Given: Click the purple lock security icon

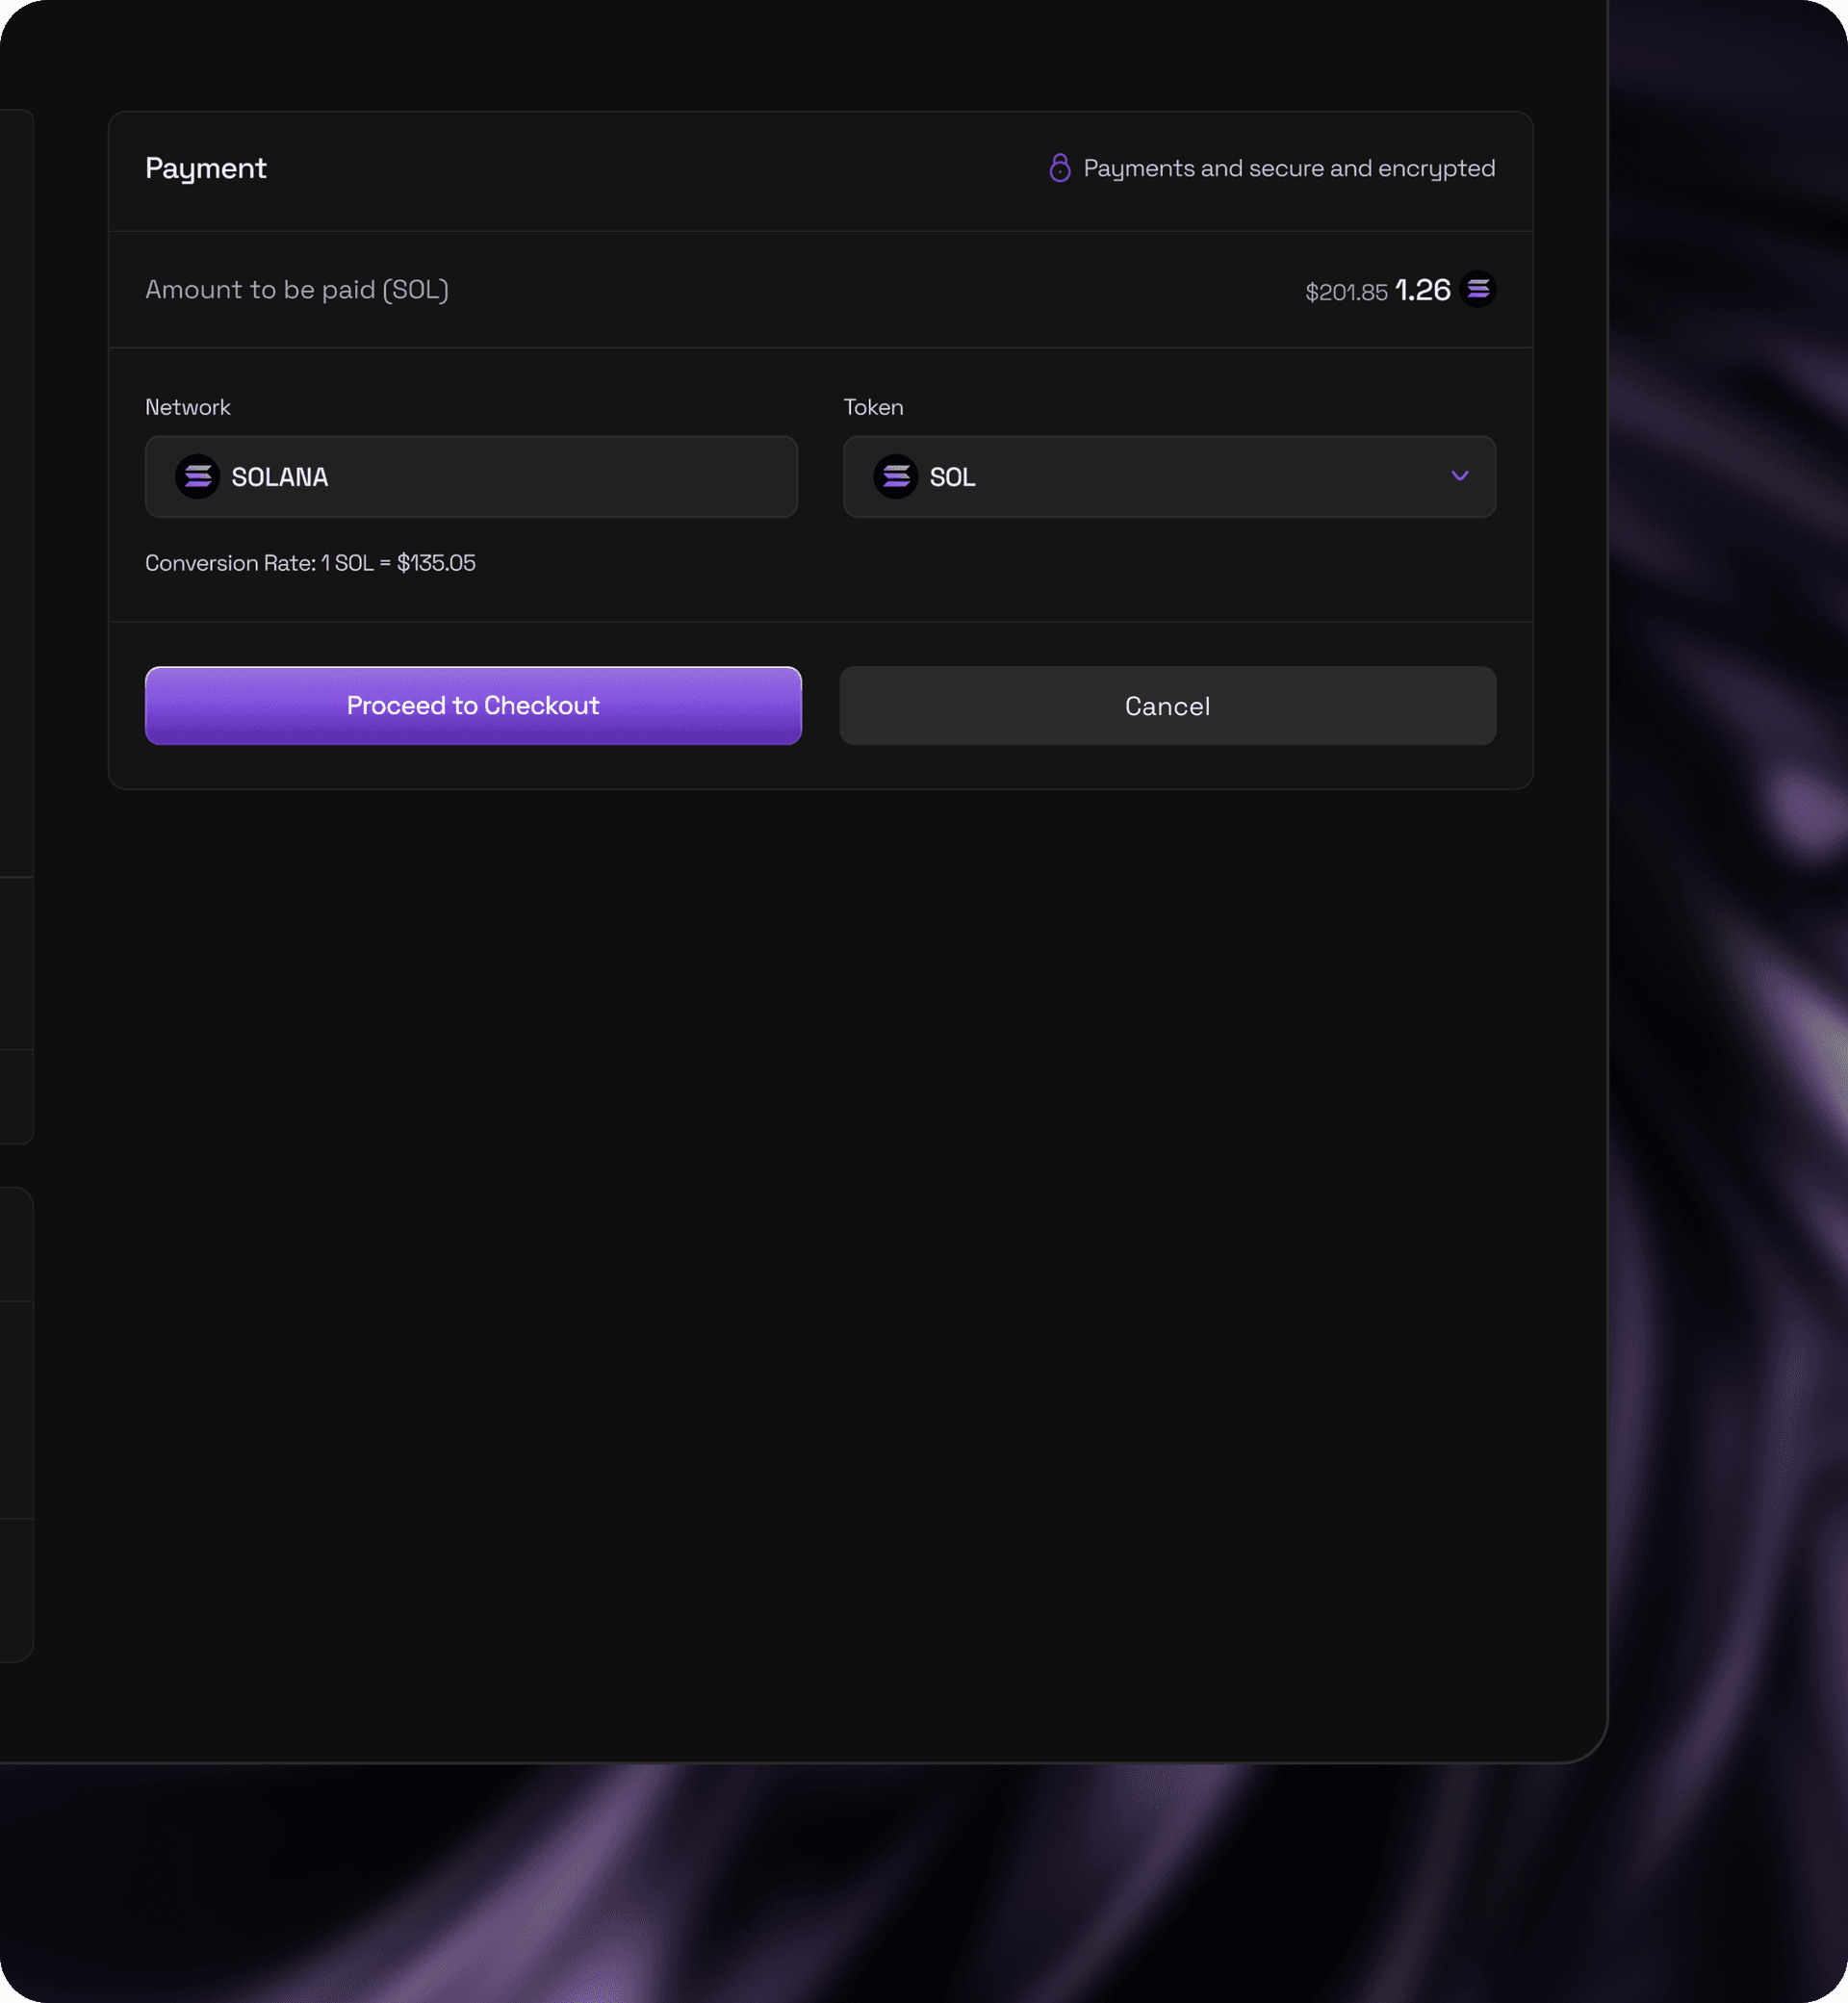Looking at the screenshot, I should (x=1059, y=168).
